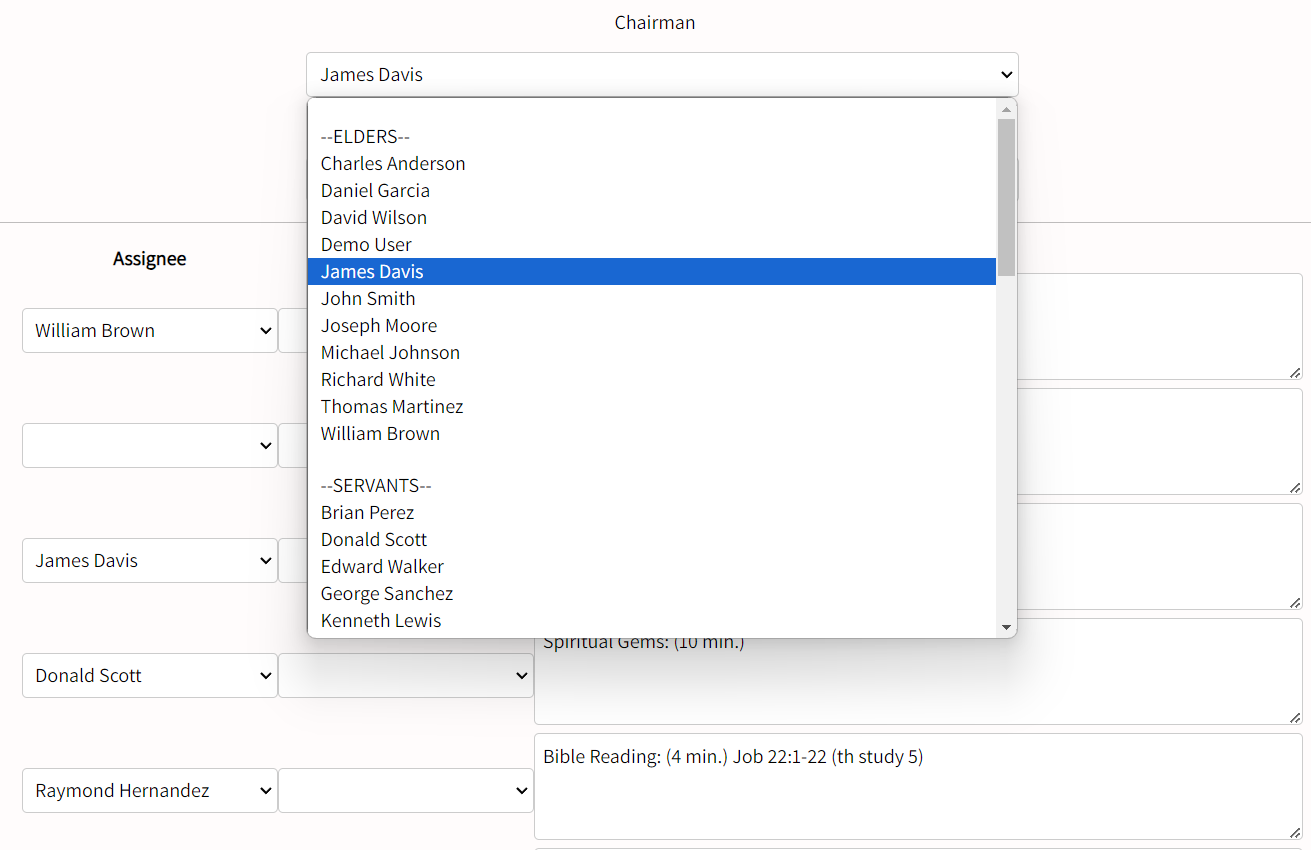The height and width of the screenshot is (850, 1311).
Task: Pick Kenneth Lewis from the servants
Action: tap(652, 621)
